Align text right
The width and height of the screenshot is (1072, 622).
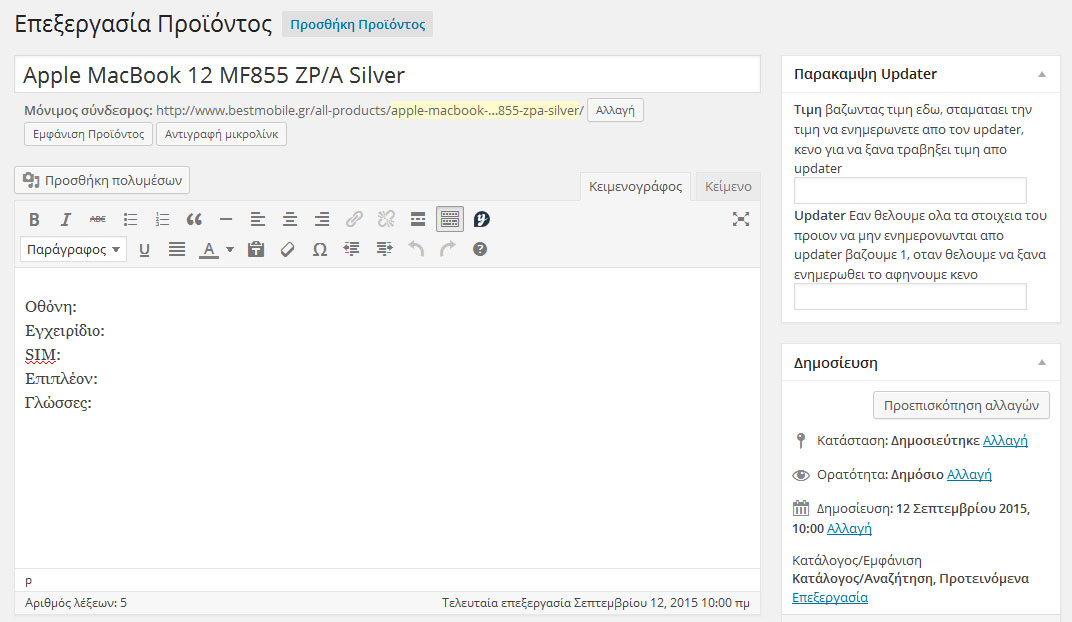point(322,219)
